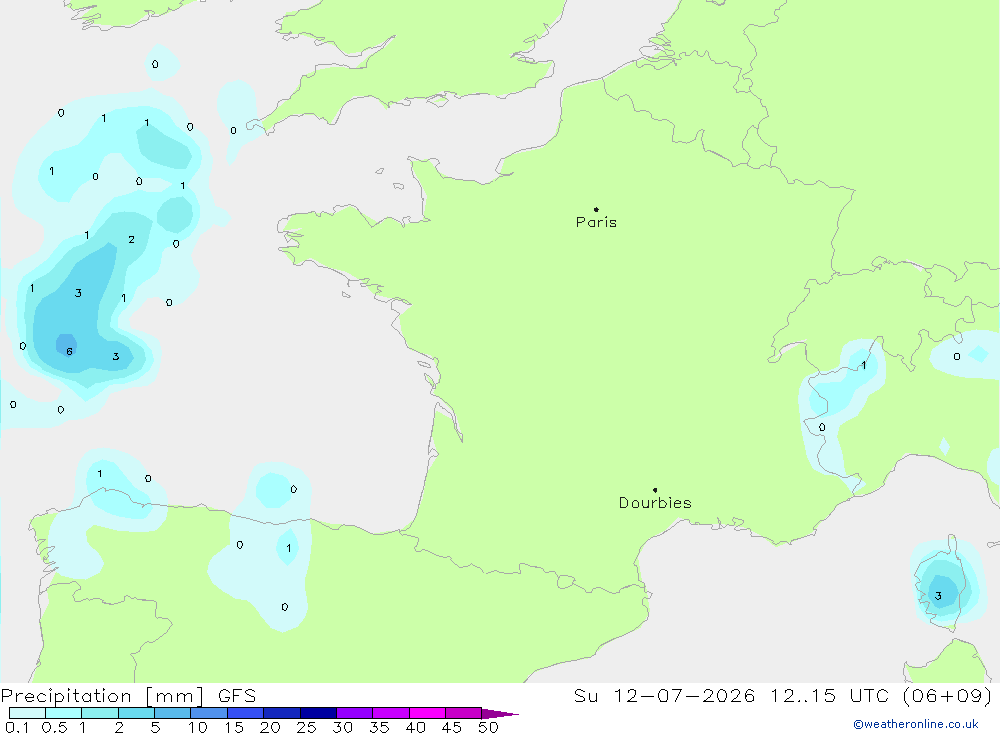
Task: Click the purple arrow tip above 50 mm
Action: 500,714
